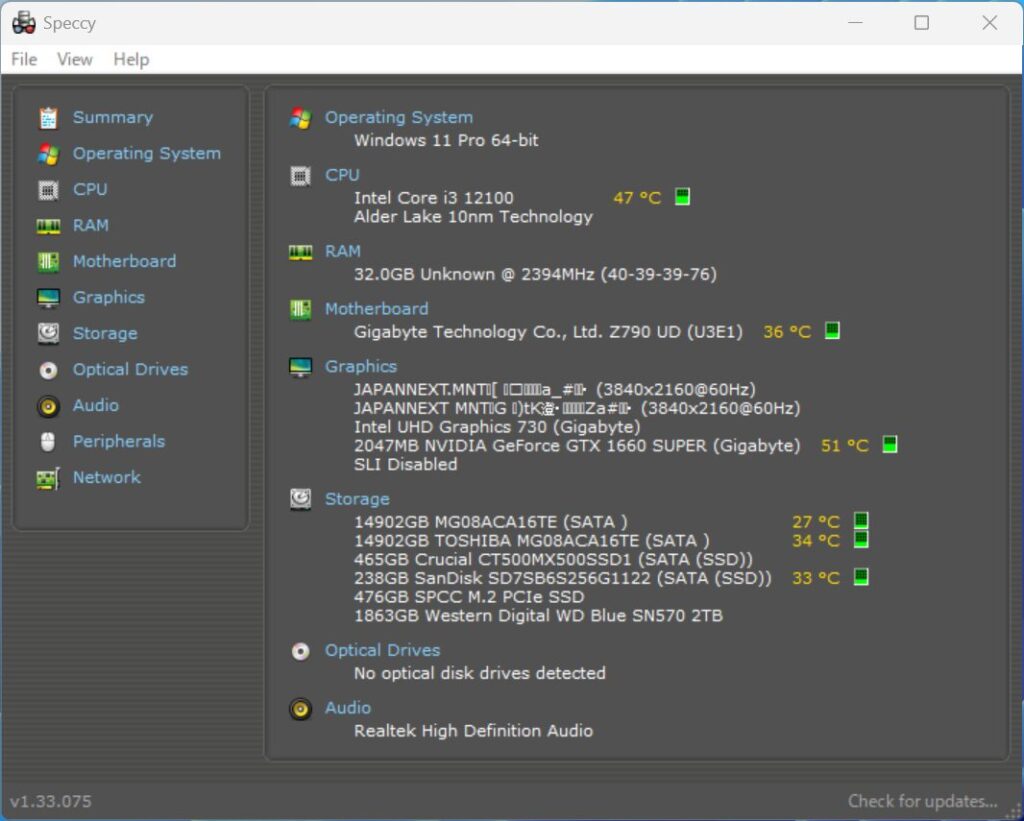Screen dimensions: 1024x821
Task: Select the RAM stick icon in sidebar
Action: coord(48,226)
